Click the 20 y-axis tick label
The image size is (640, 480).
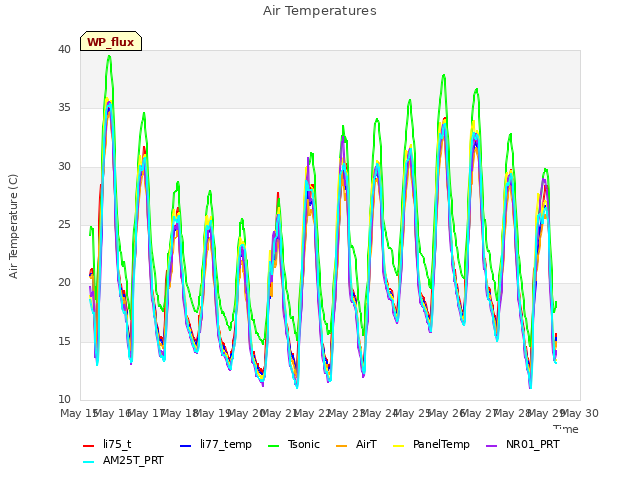coord(64,282)
